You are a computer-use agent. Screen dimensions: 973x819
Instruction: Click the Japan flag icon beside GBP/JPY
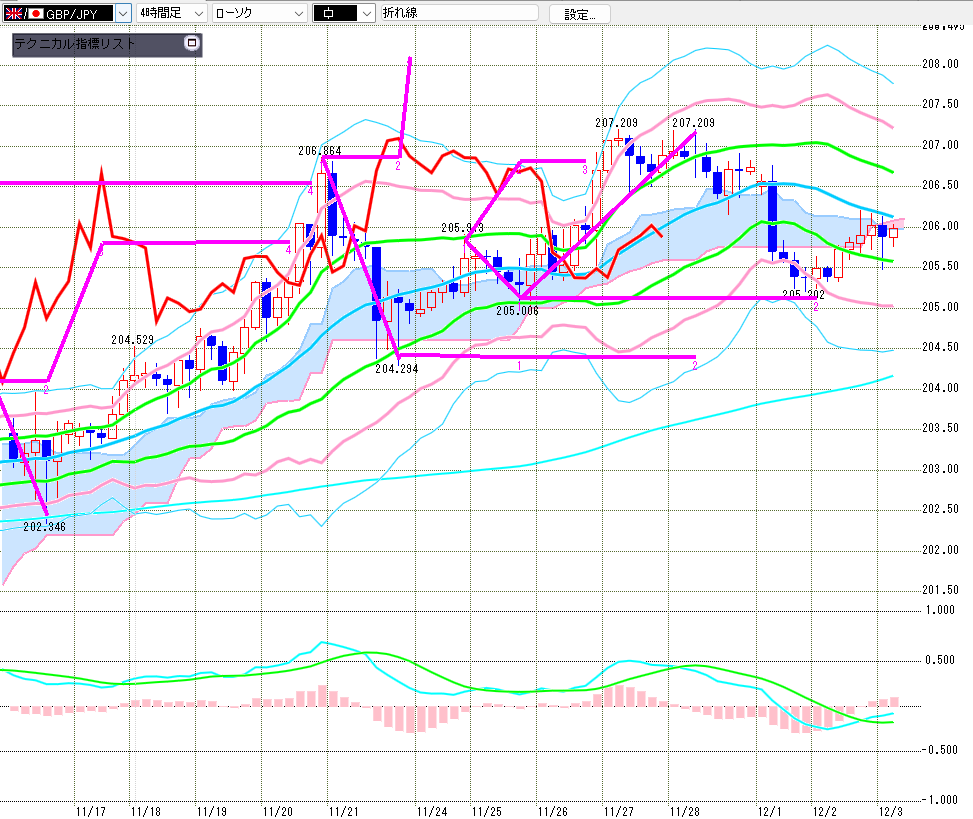(37, 13)
